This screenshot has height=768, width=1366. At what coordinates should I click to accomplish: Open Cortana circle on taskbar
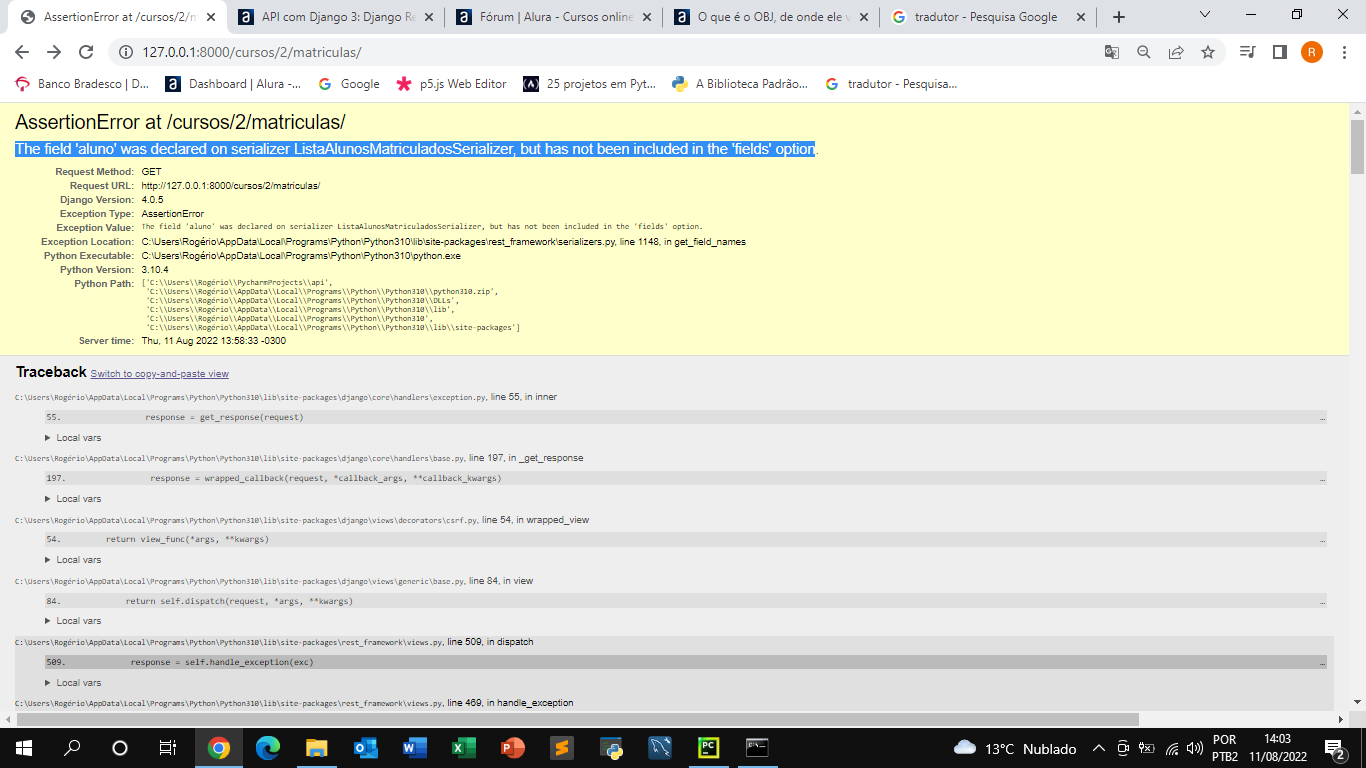click(x=120, y=748)
